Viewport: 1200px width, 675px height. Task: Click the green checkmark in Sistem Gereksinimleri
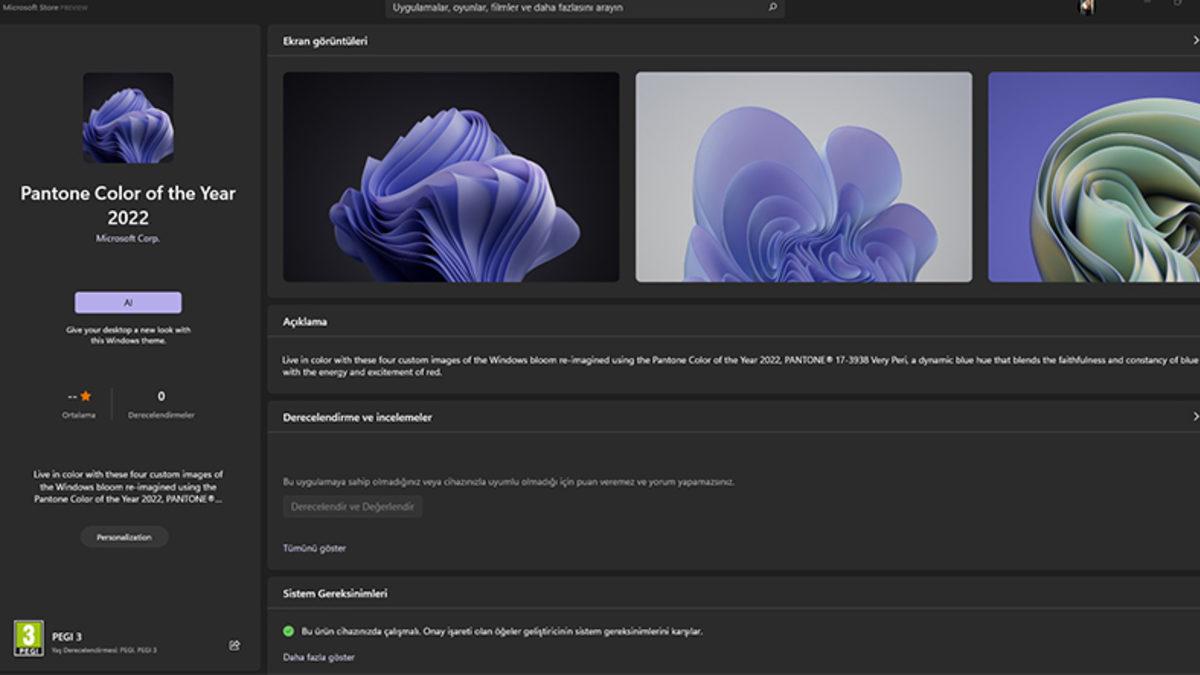point(290,630)
